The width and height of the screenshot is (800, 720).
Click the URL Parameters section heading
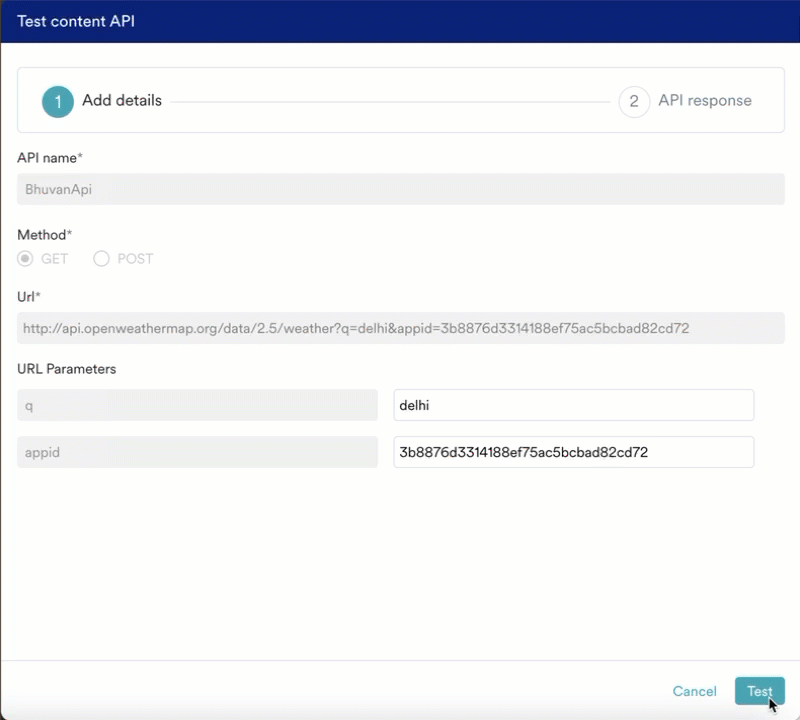(67, 368)
